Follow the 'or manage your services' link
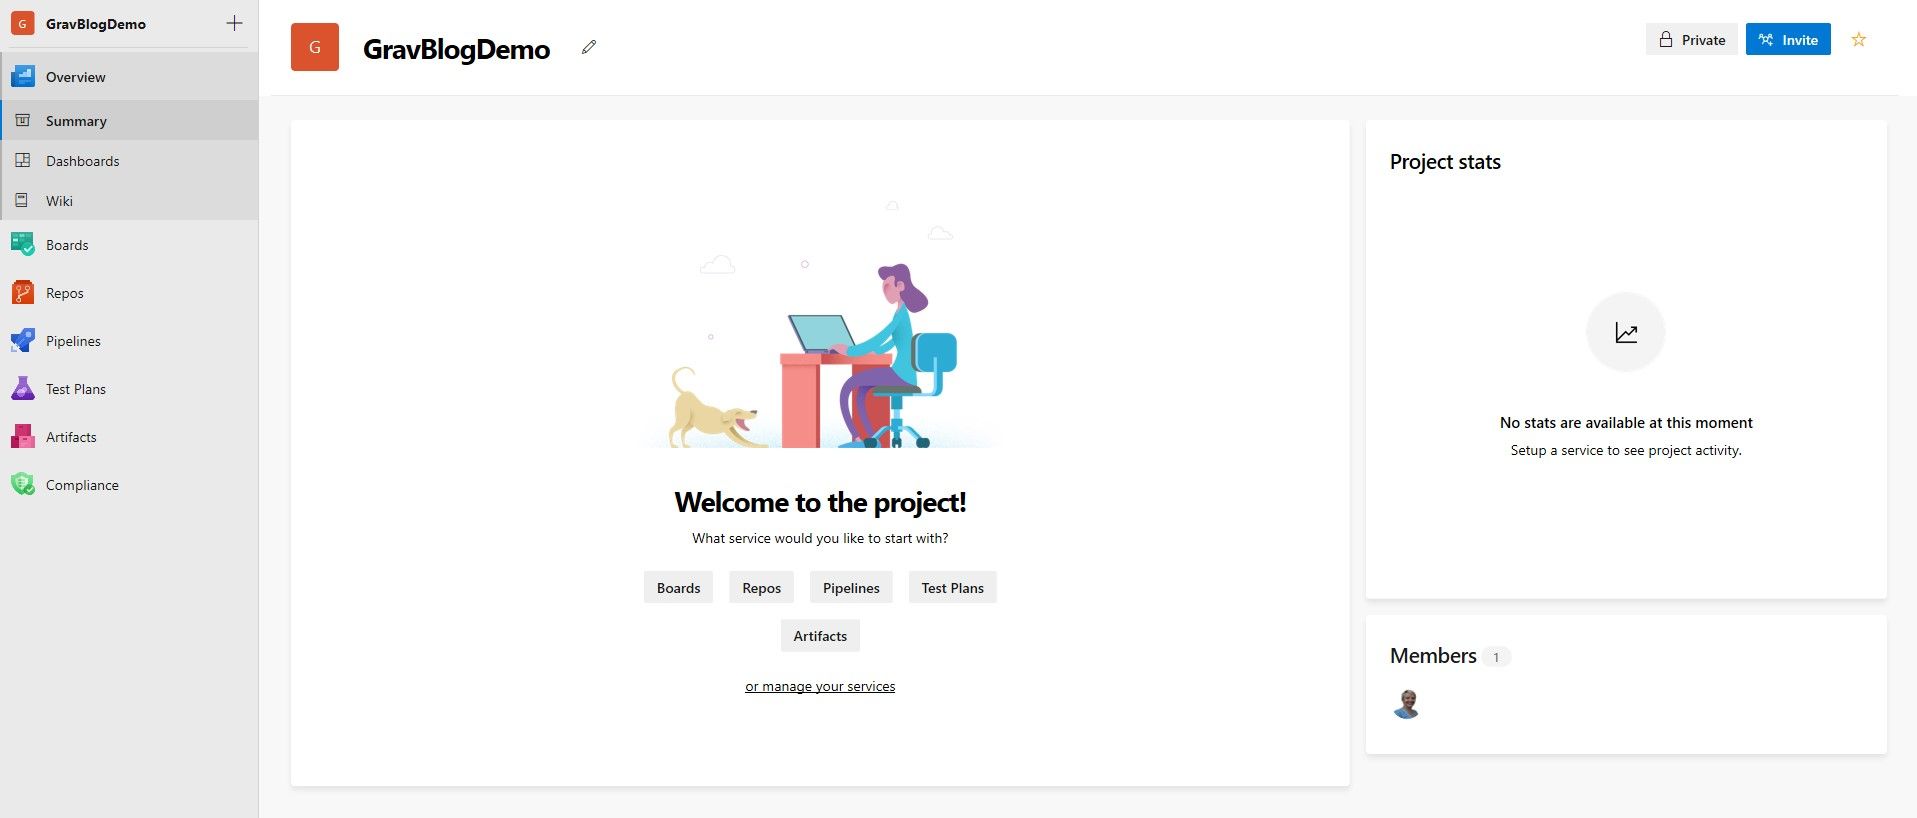This screenshot has height=818, width=1917. pyautogui.click(x=819, y=686)
